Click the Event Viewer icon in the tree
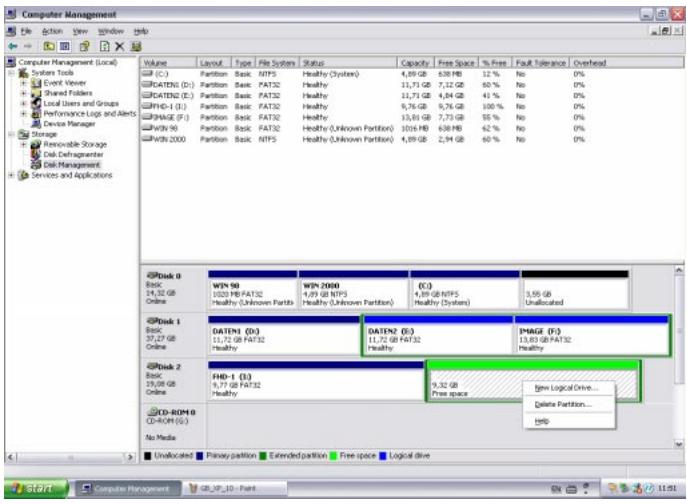Image resolution: width=687 pixels, height=504 pixels. [x=36, y=83]
